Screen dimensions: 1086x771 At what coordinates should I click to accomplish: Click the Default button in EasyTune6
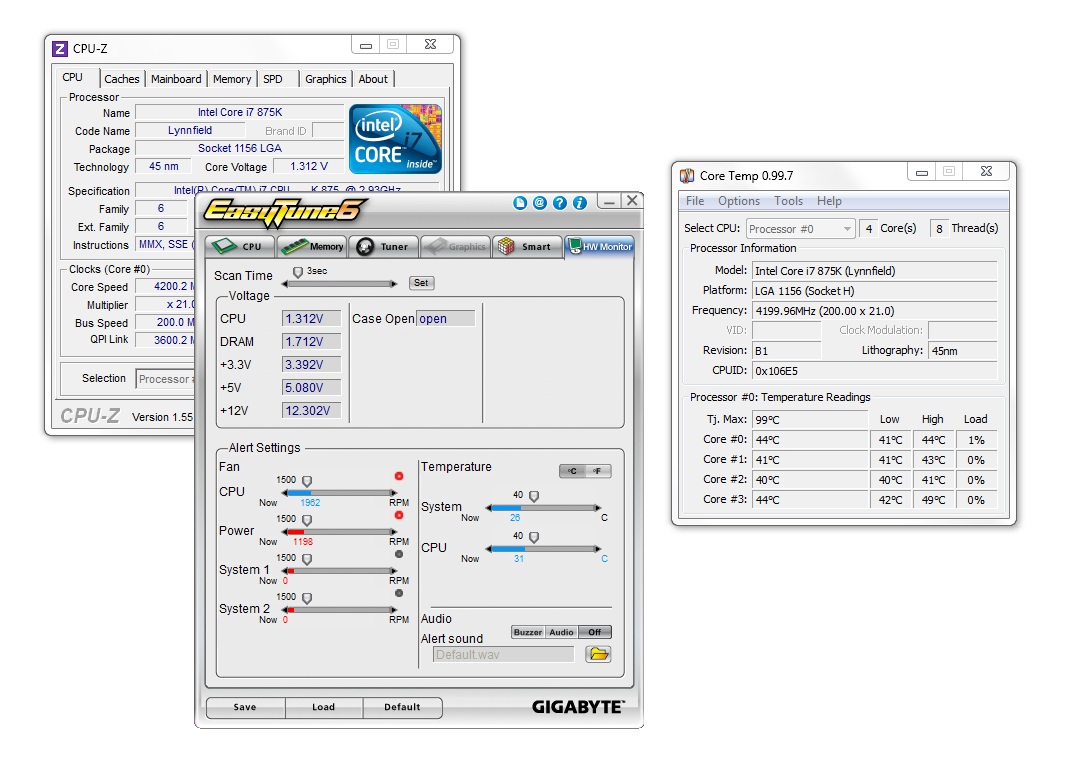[402, 707]
